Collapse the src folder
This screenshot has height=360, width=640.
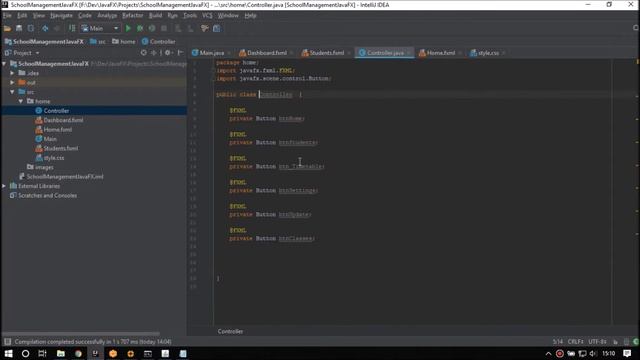pyautogui.click(x=12, y=92)
